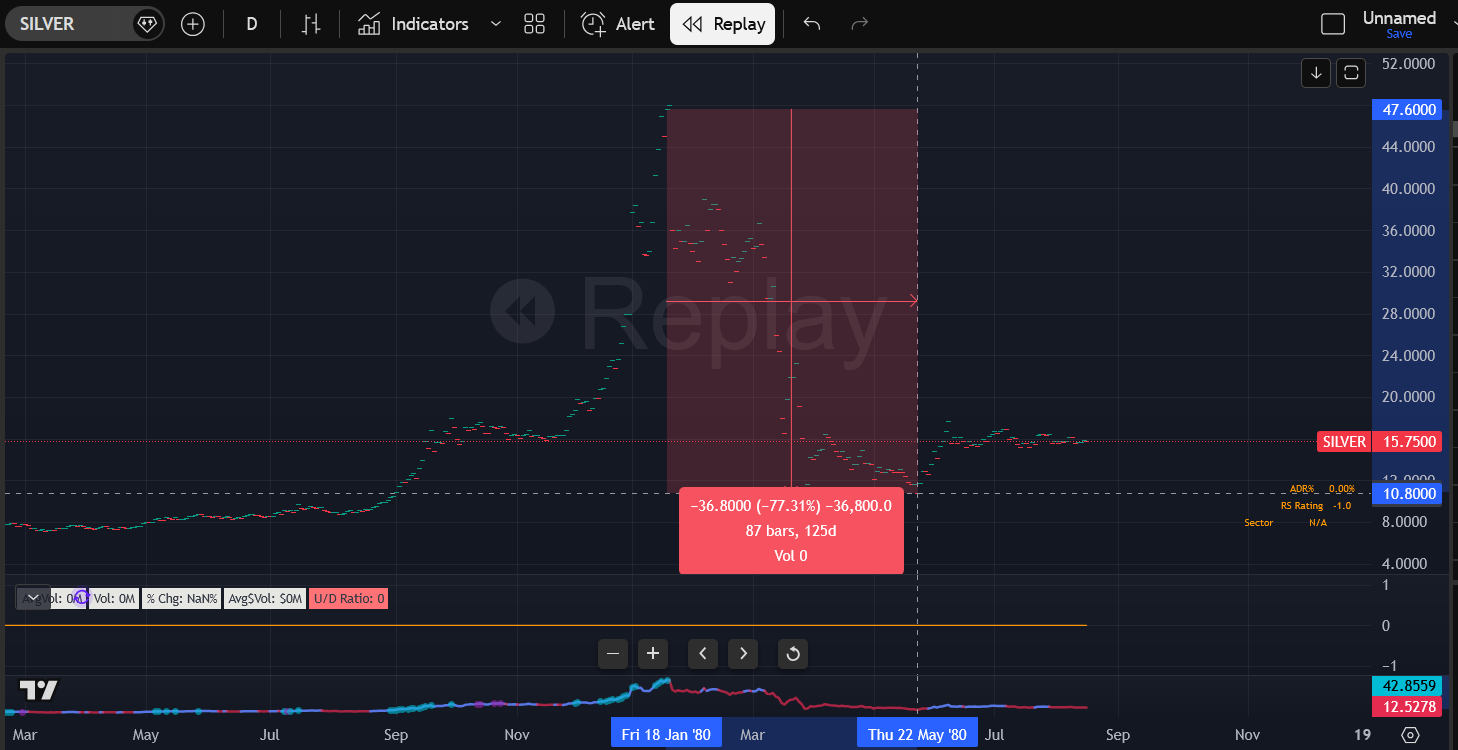Open the Indicators menu
This screenshot has height=750, width=1458.
[414, 24]
